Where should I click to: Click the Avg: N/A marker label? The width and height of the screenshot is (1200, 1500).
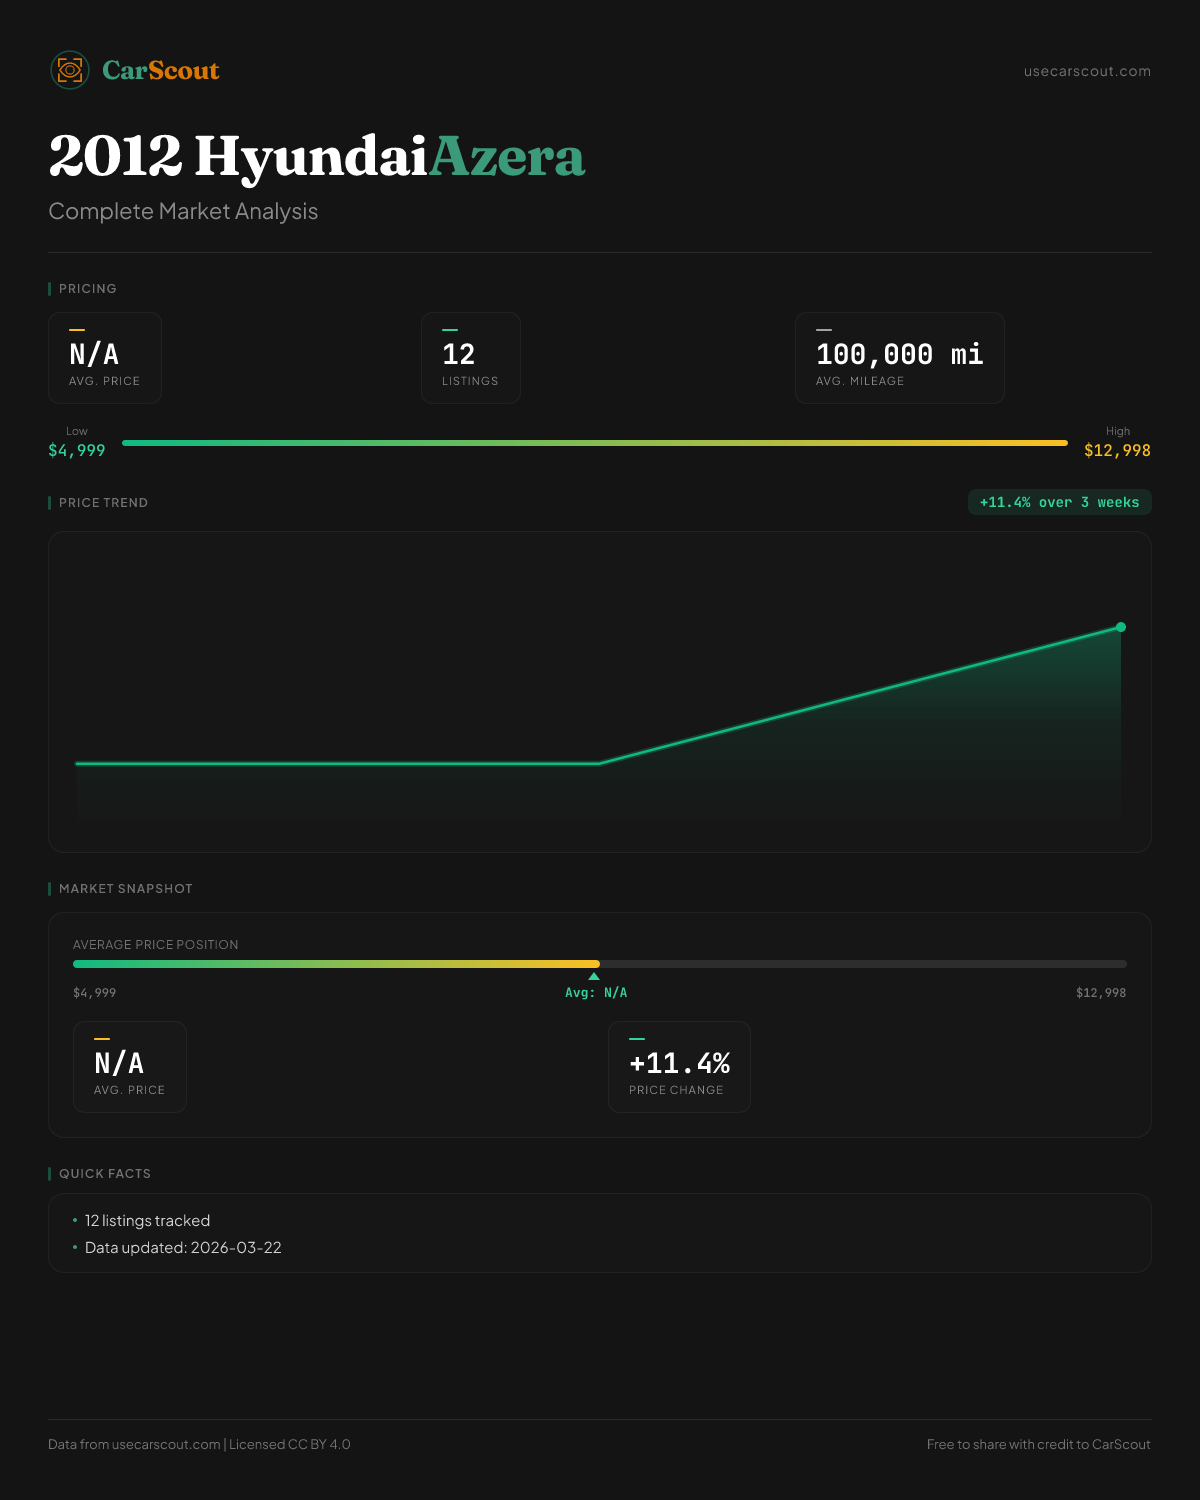(596, 993)
